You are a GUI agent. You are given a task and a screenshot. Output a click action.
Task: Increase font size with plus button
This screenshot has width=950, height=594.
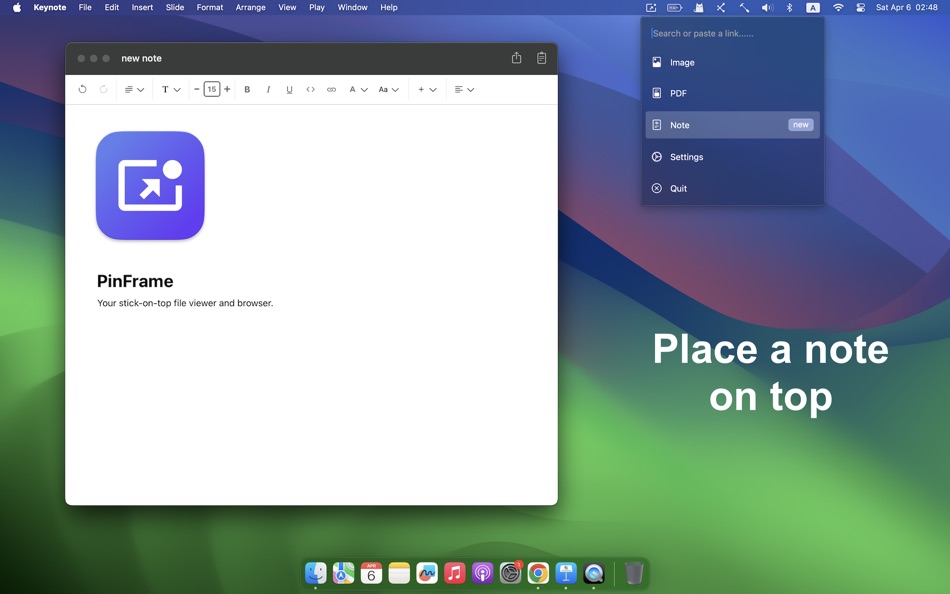(227, 89)
